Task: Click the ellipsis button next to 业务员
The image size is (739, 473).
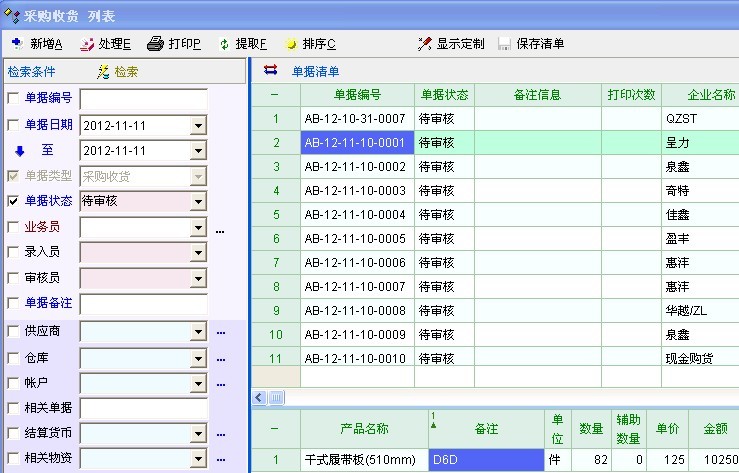Action: click(x=220, y=228)
